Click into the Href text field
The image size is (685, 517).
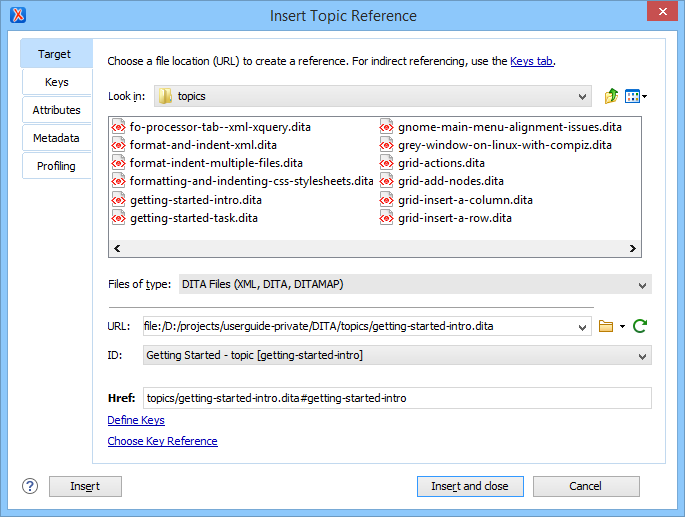click(x=397, y=398)
